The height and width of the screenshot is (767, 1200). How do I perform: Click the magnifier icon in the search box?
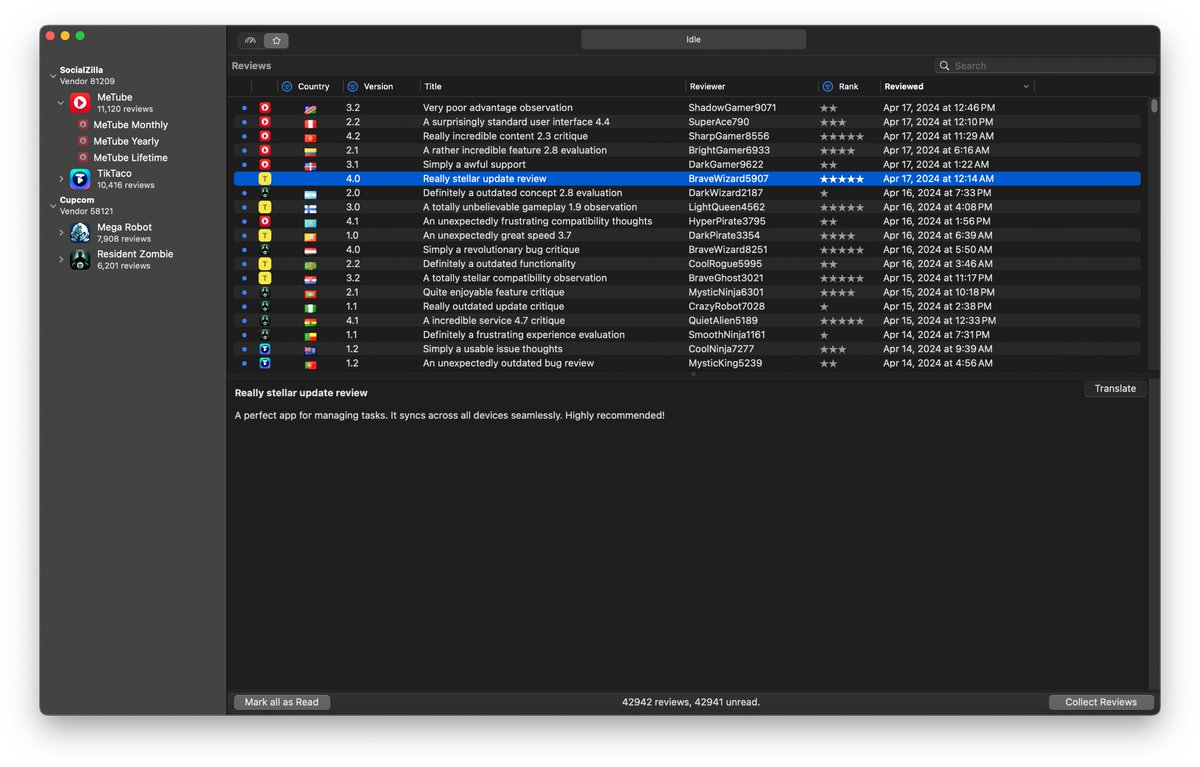tap(945, 66)
